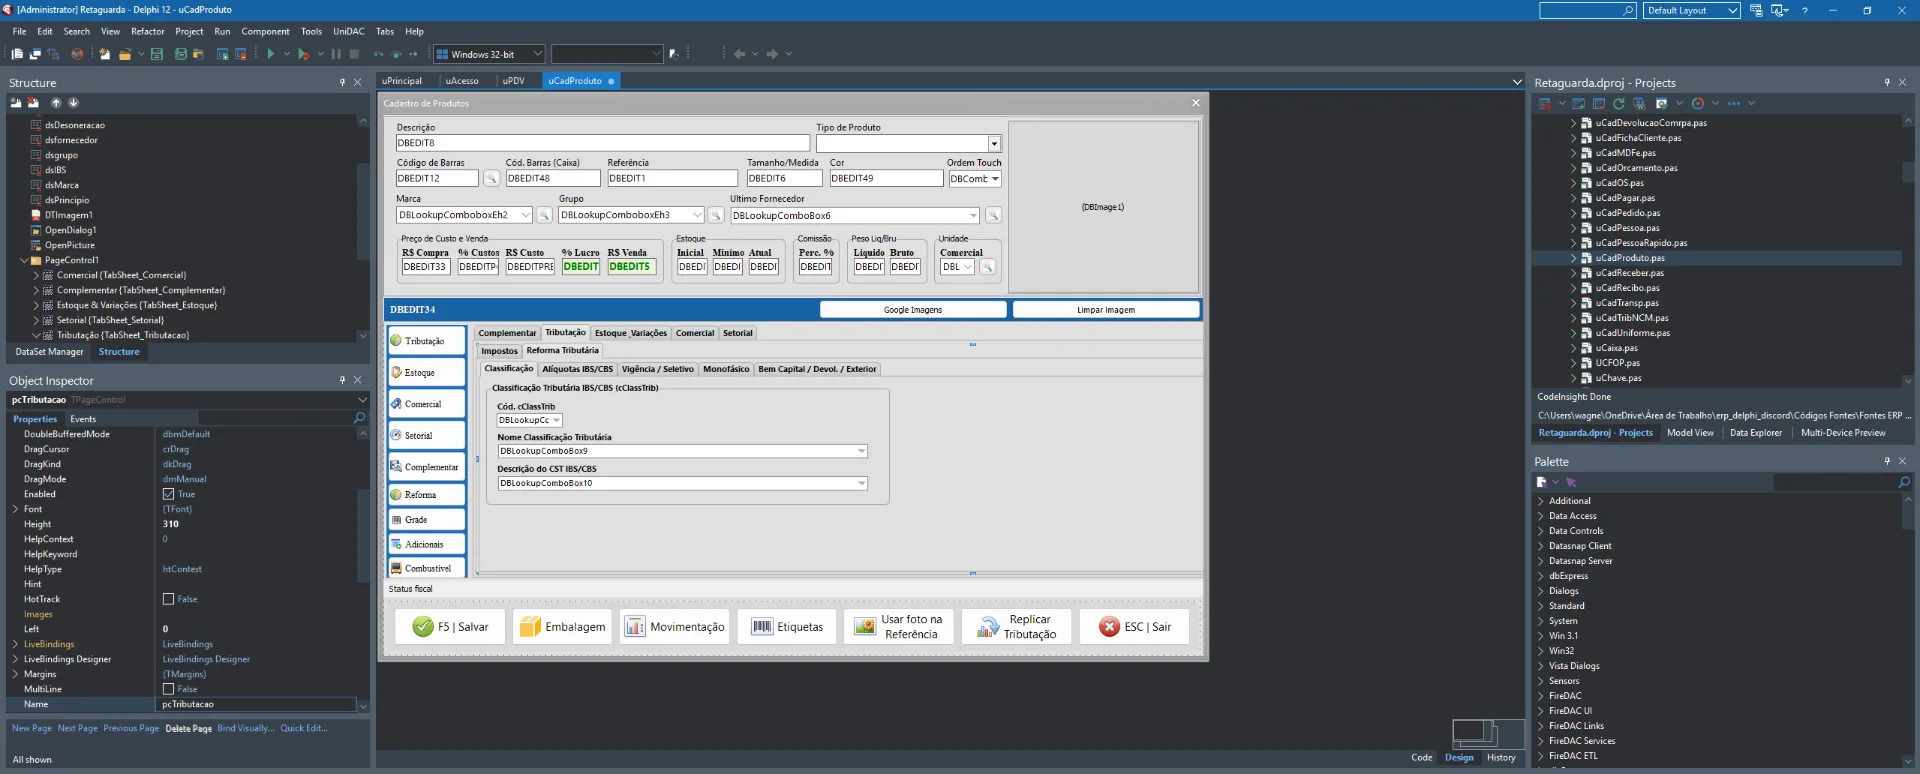Toggle the HotTrack property checkbox

[168, 599]
